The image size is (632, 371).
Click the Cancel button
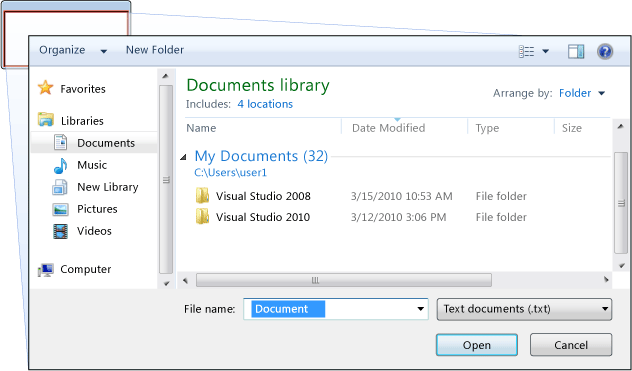(x=571, y=345)
